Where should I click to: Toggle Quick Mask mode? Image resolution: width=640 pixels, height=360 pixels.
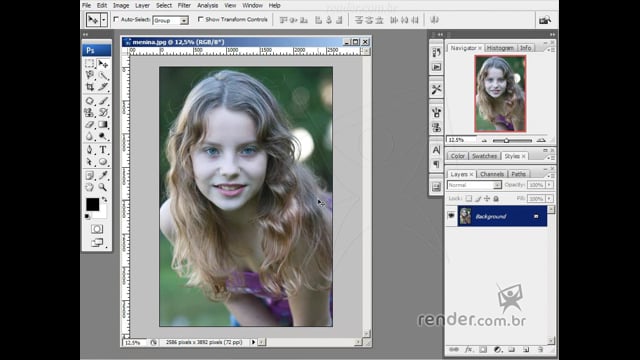tap(97, 229)
